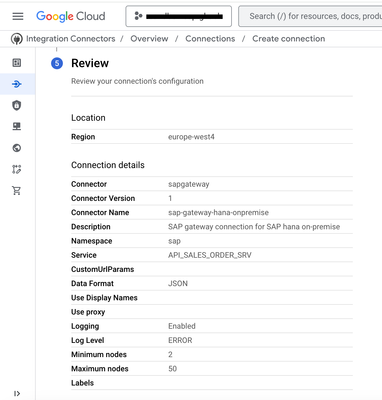This screenshot has height=400, width=382.
Task: Click the Log Level label
Action: tap(88, 340)
